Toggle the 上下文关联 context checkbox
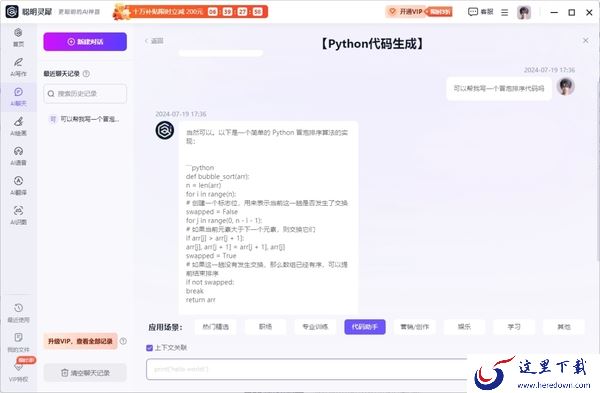Image resolution: width=600 pixels, height=393 pixels. (149, 348)
